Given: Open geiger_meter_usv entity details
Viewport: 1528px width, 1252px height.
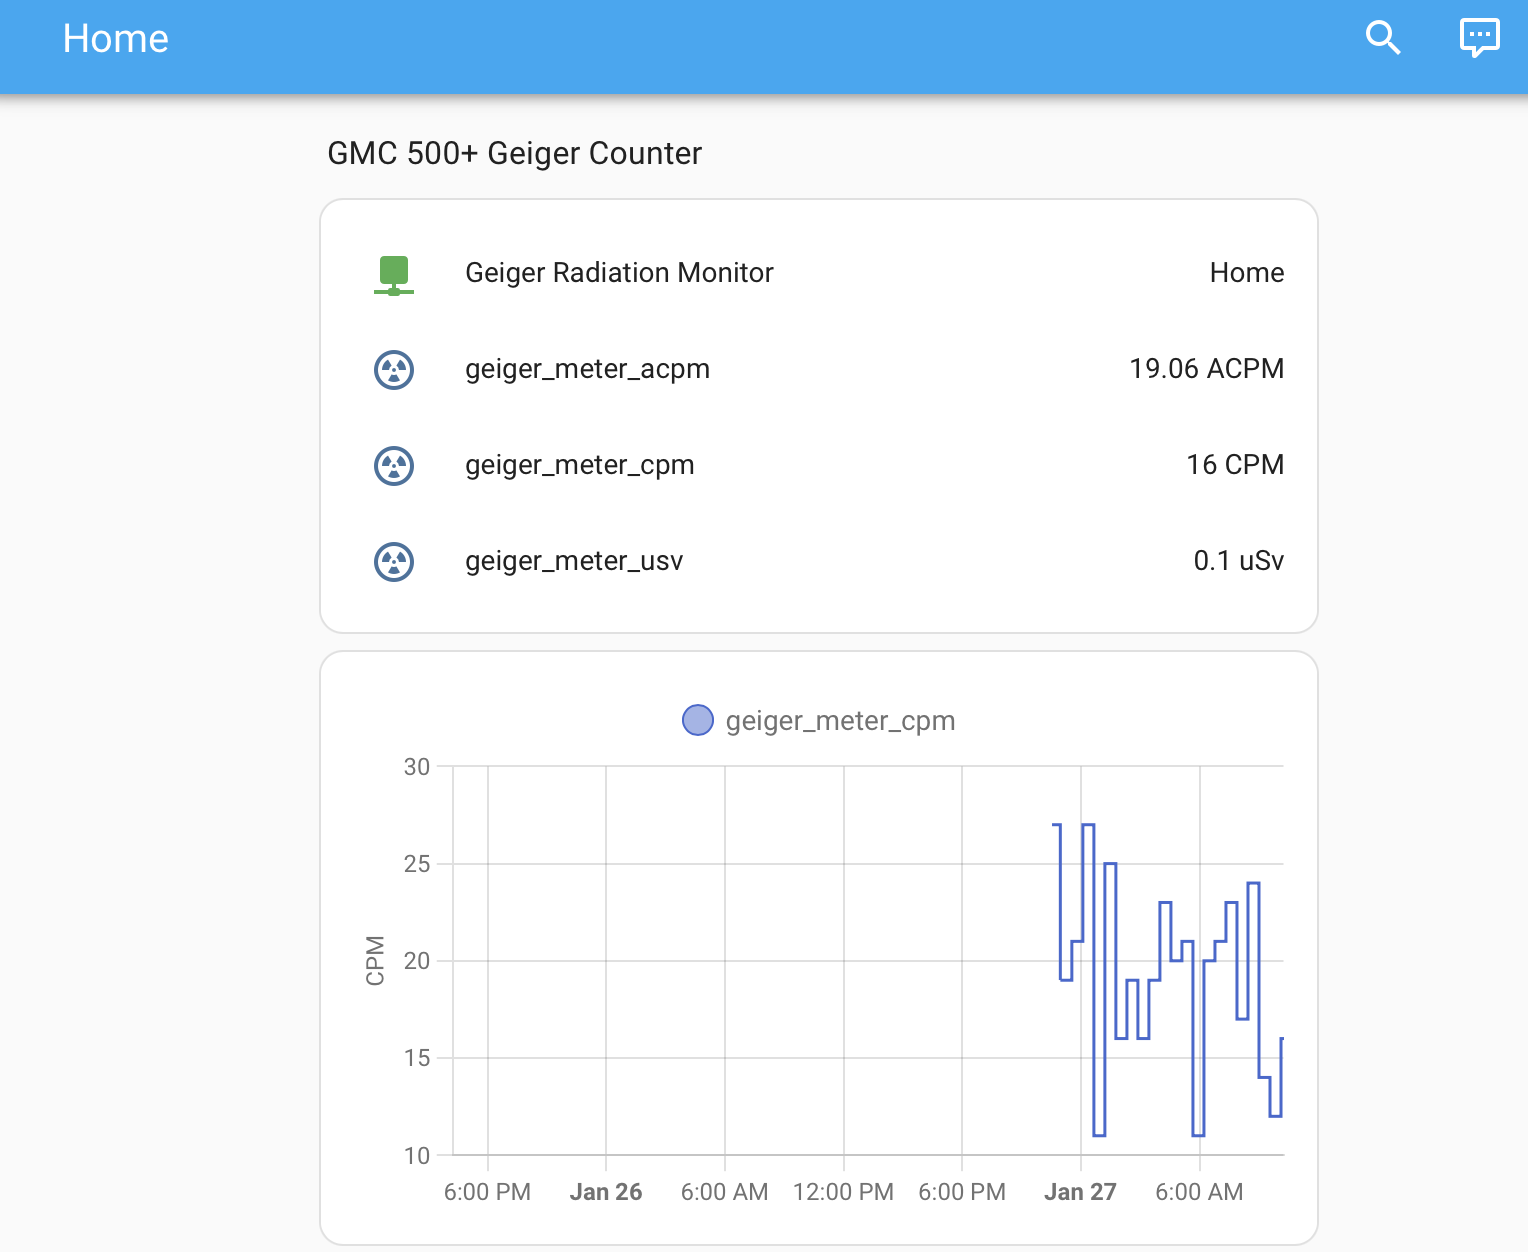Looking at the screenshot, I should [x=574, y=561].
